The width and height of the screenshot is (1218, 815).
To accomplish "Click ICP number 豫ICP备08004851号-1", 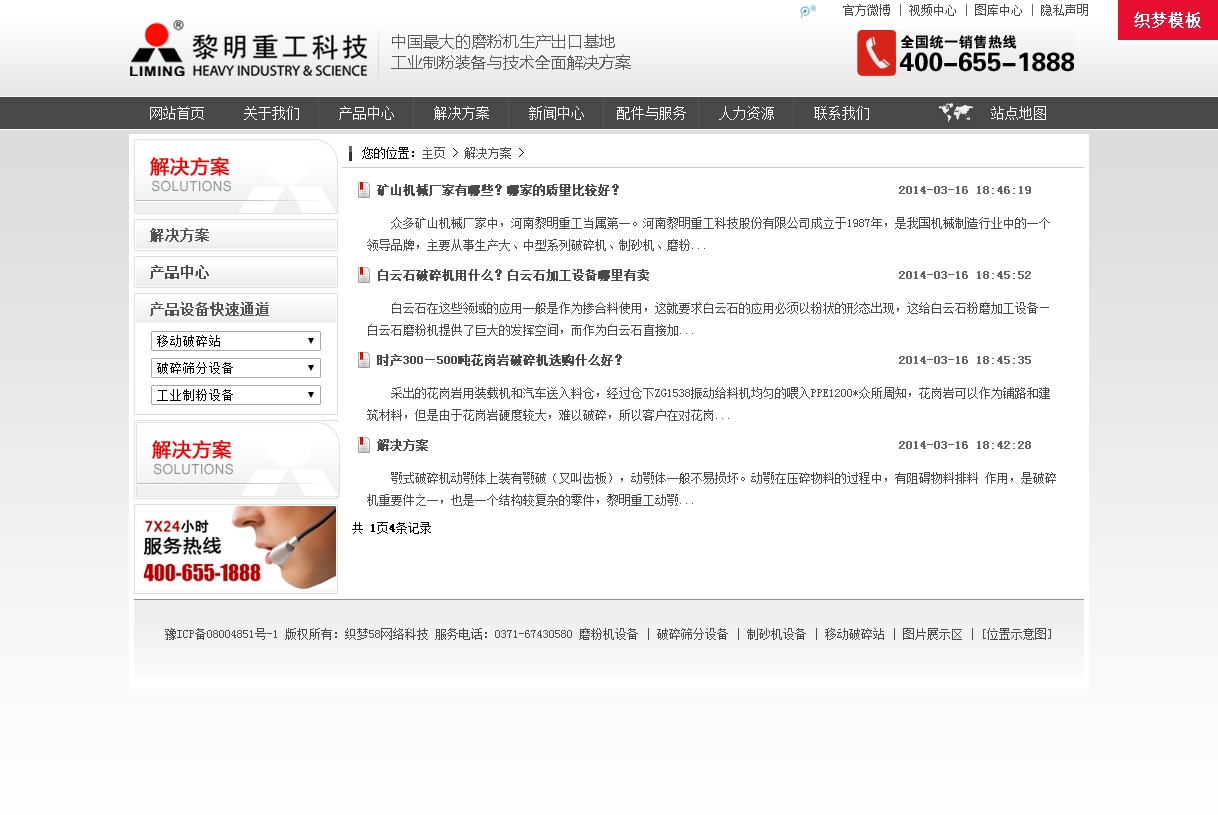I will point(221,634).
